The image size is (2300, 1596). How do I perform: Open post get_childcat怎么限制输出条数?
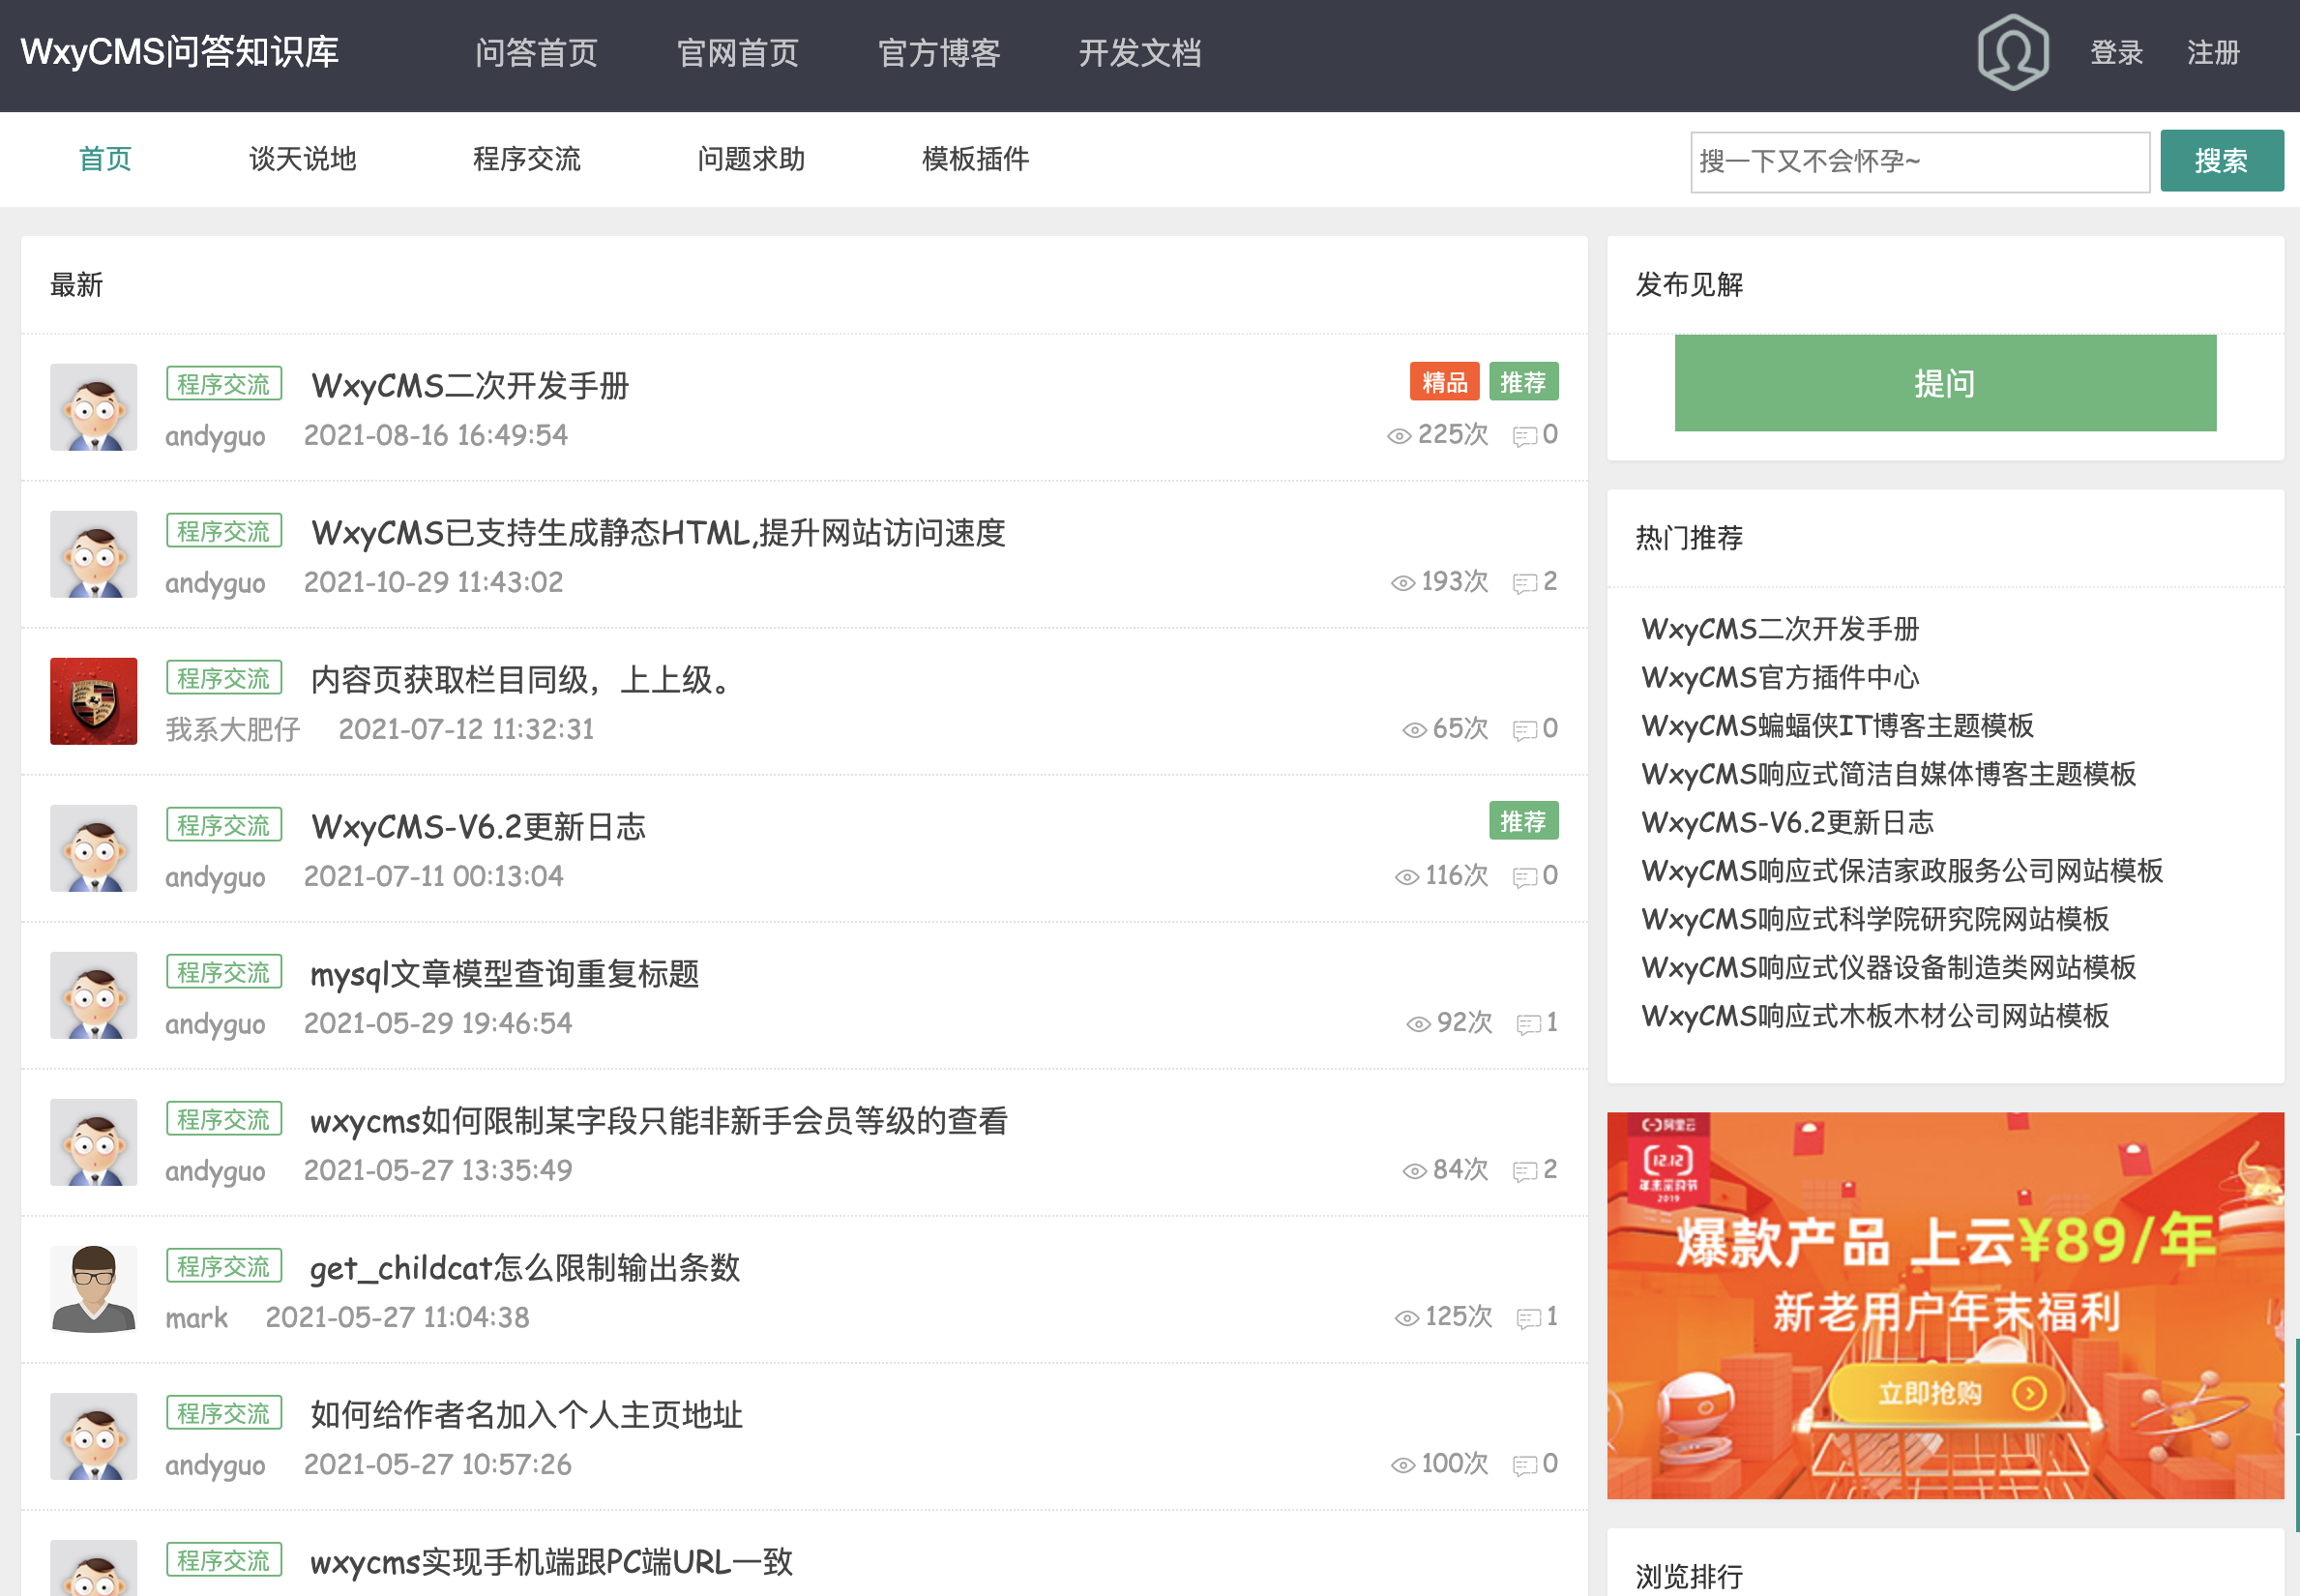(525, 1267)
